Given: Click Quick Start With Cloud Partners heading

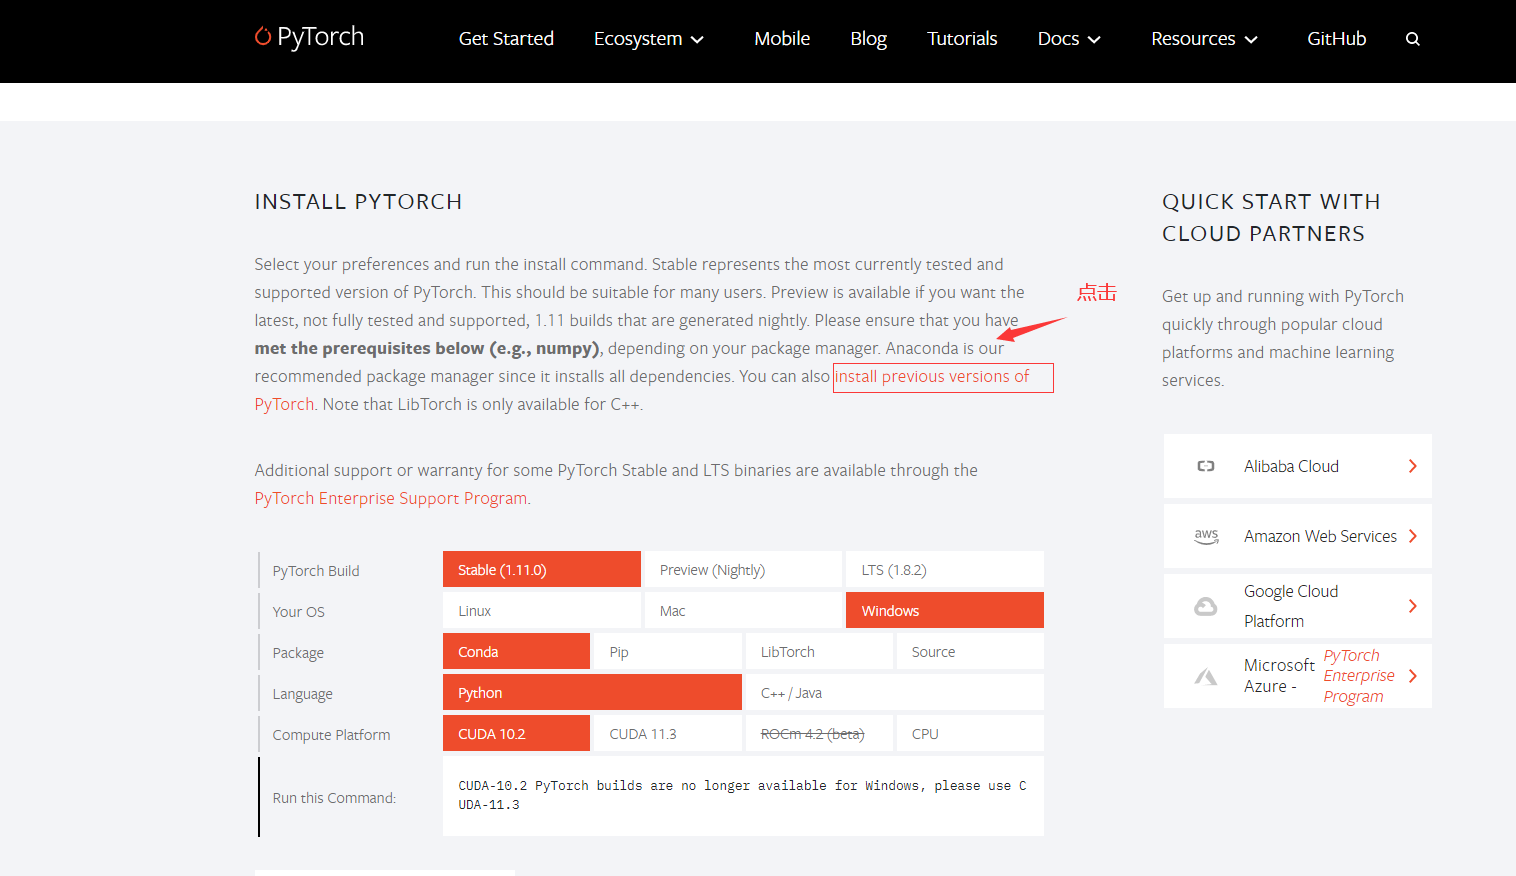Looking at the screenshot, I should (x=1271, y=218).
